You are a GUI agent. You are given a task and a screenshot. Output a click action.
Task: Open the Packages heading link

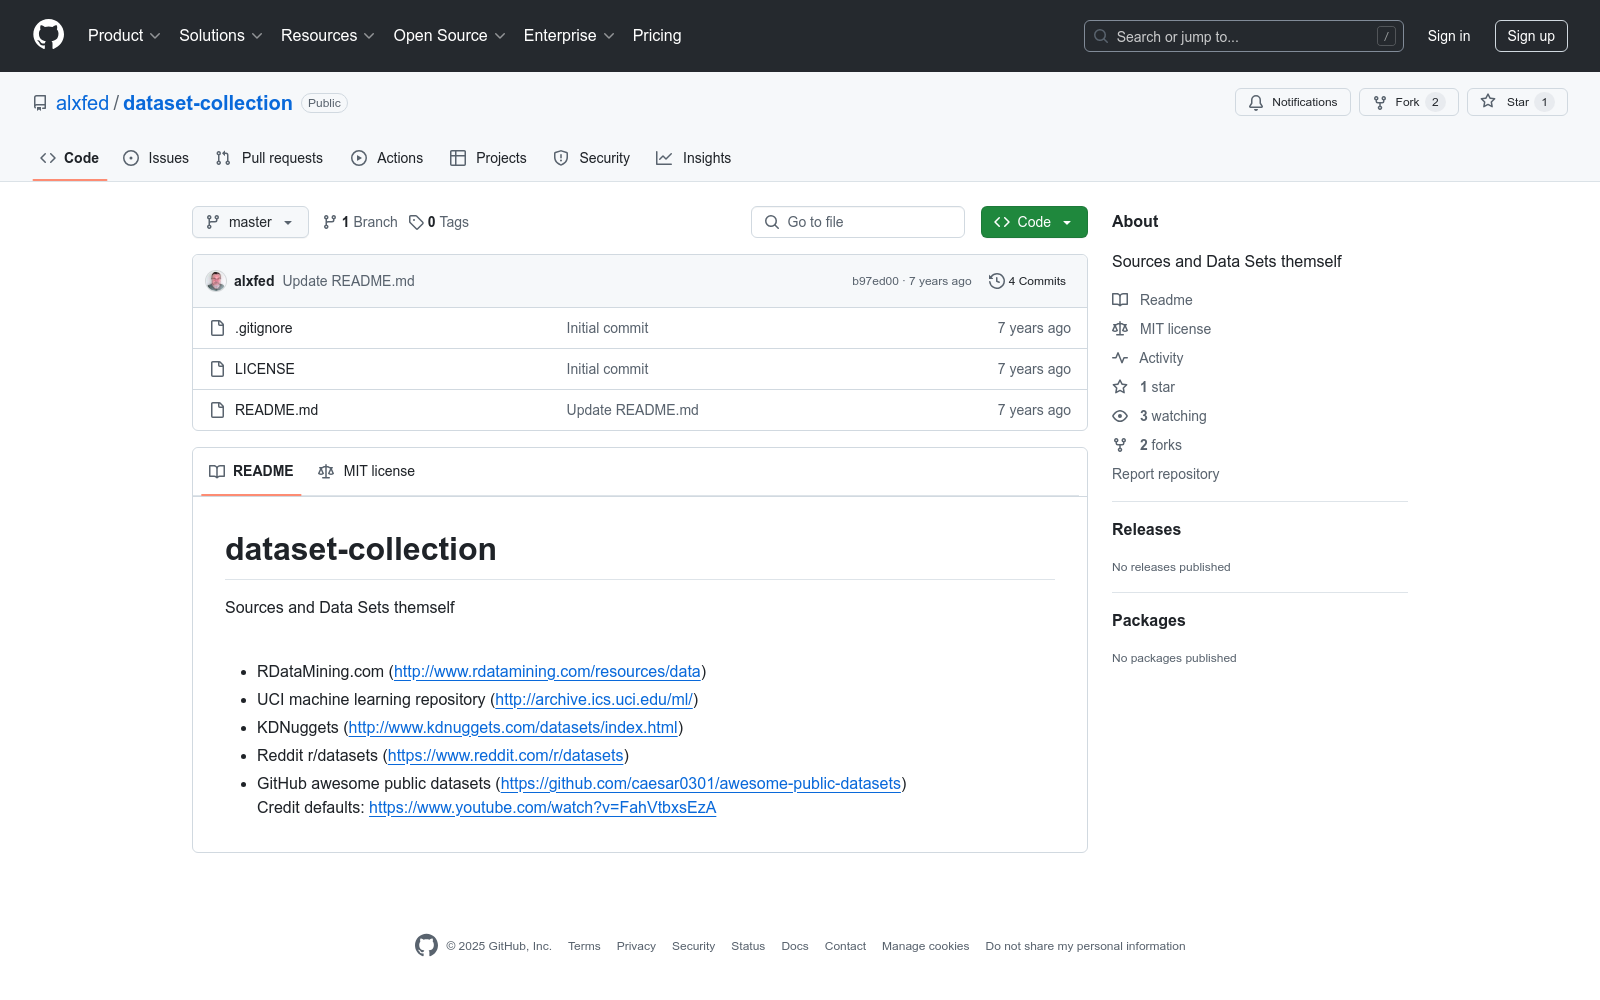[x=1149, y=621]
